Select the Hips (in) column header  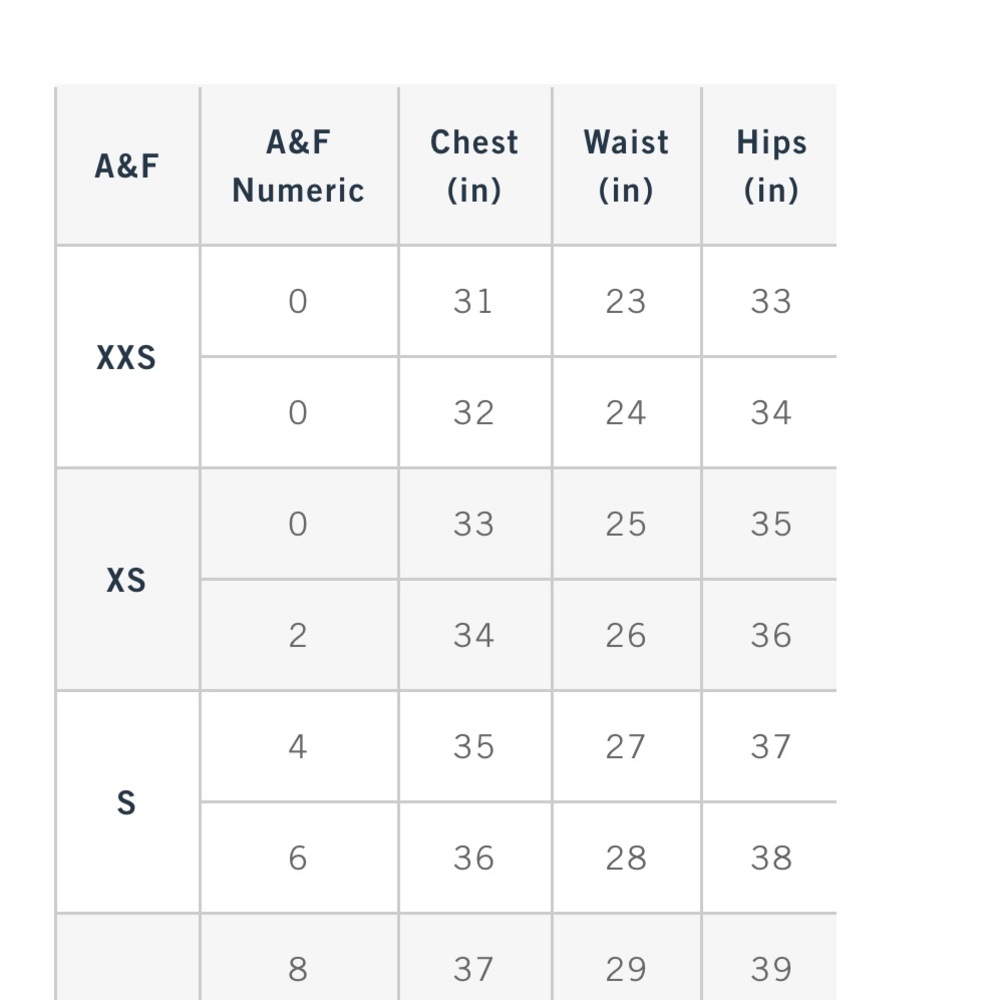click(770, 166)
